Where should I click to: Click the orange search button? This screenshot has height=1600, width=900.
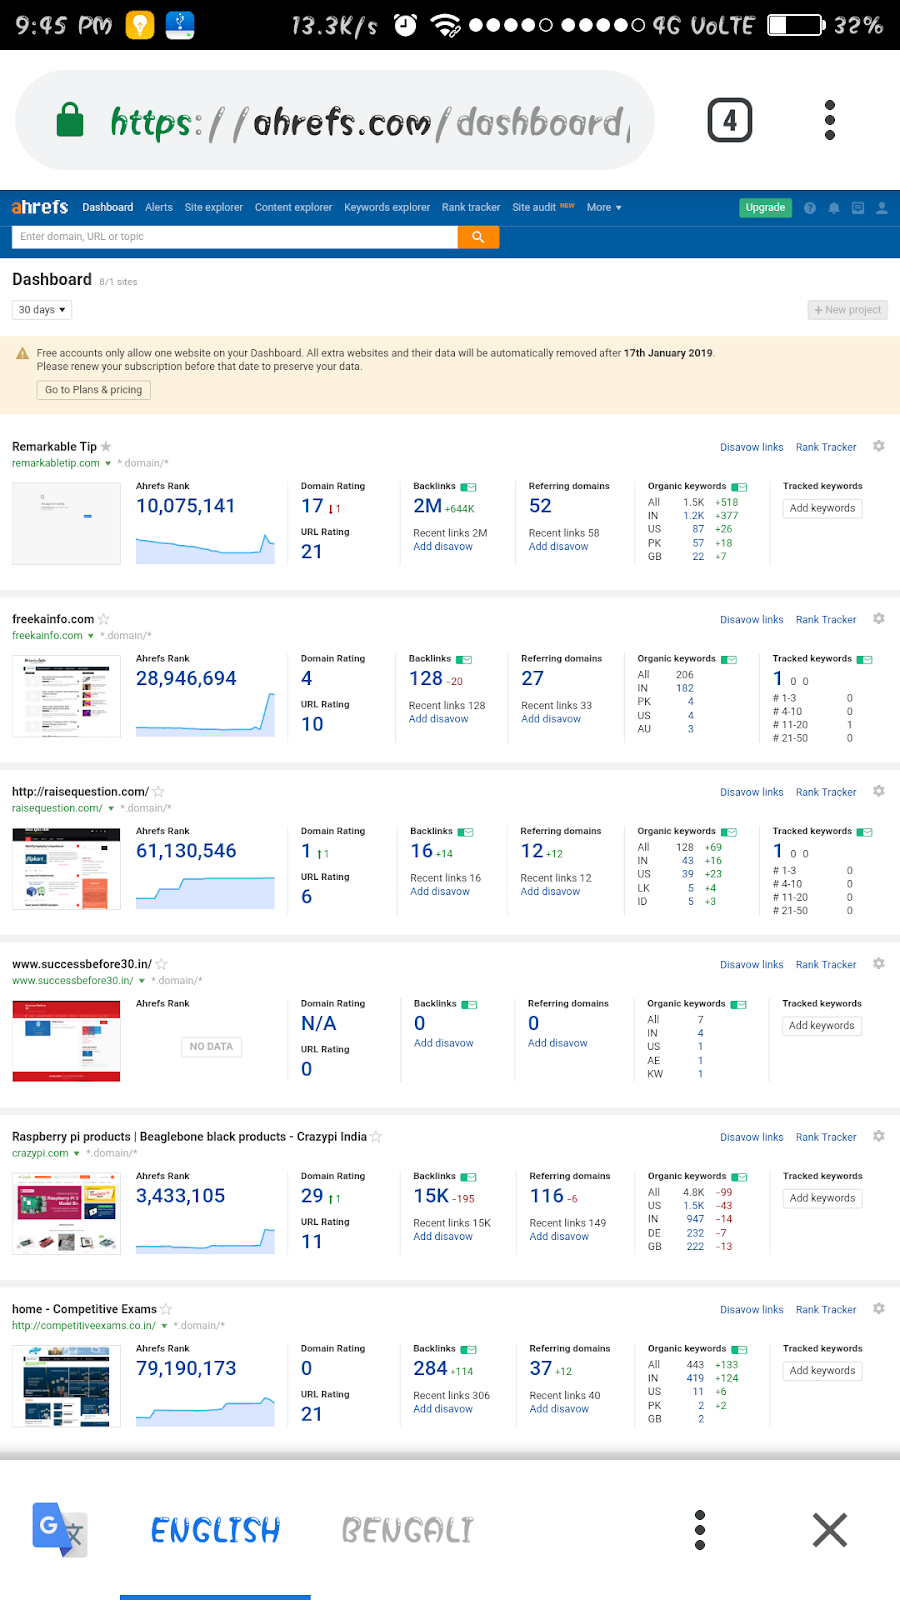(x=478, y=237)
